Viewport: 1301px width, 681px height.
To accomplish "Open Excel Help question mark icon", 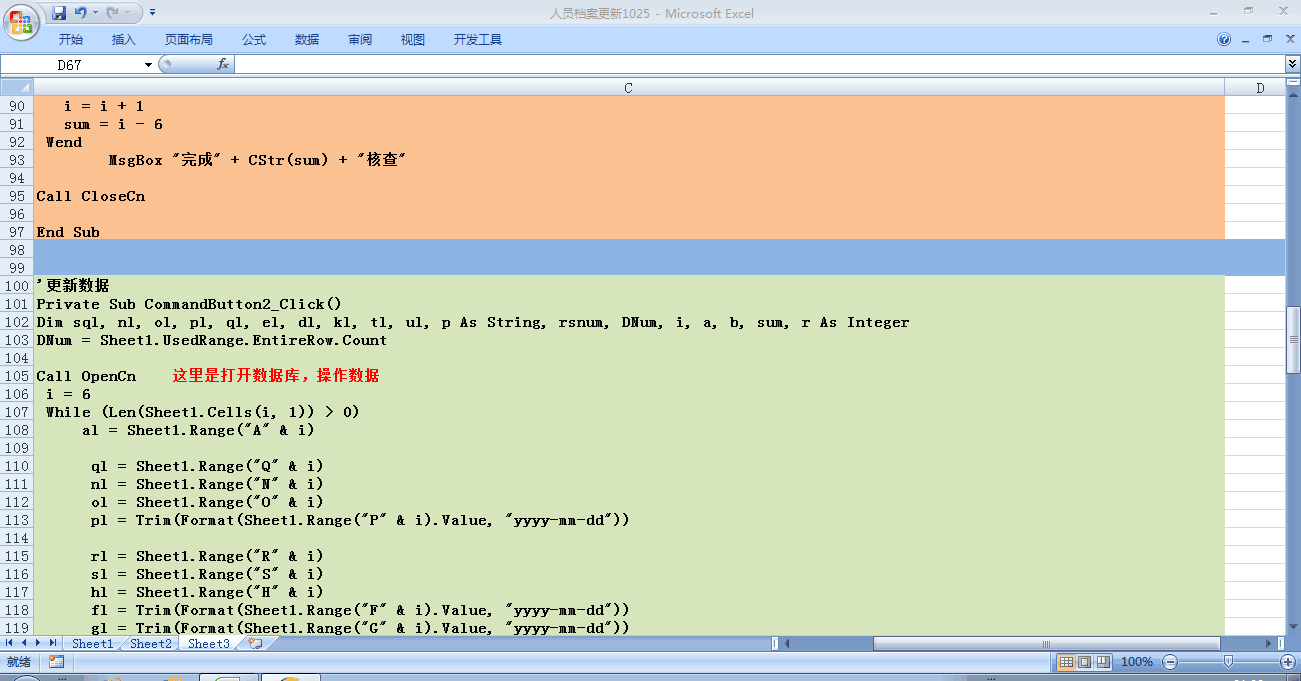I will tap(1224, 40).
